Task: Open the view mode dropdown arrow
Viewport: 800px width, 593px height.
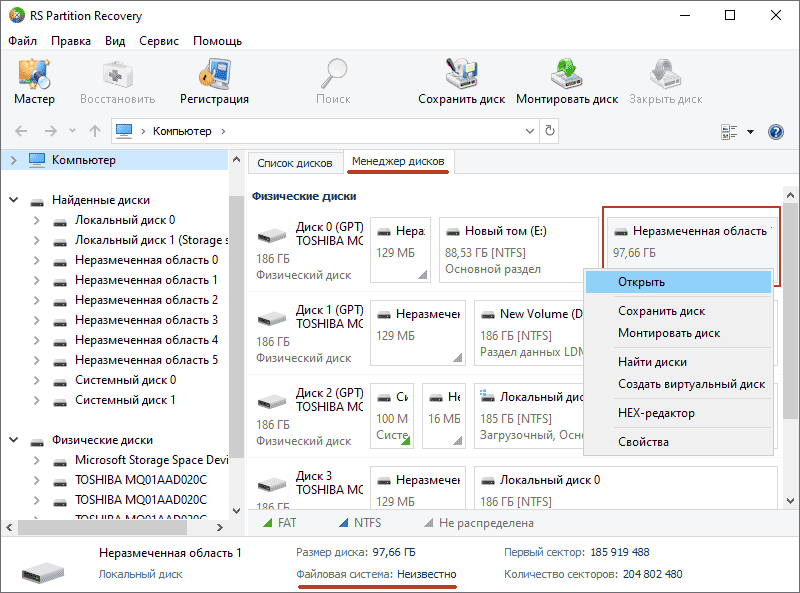Action: 750,132
